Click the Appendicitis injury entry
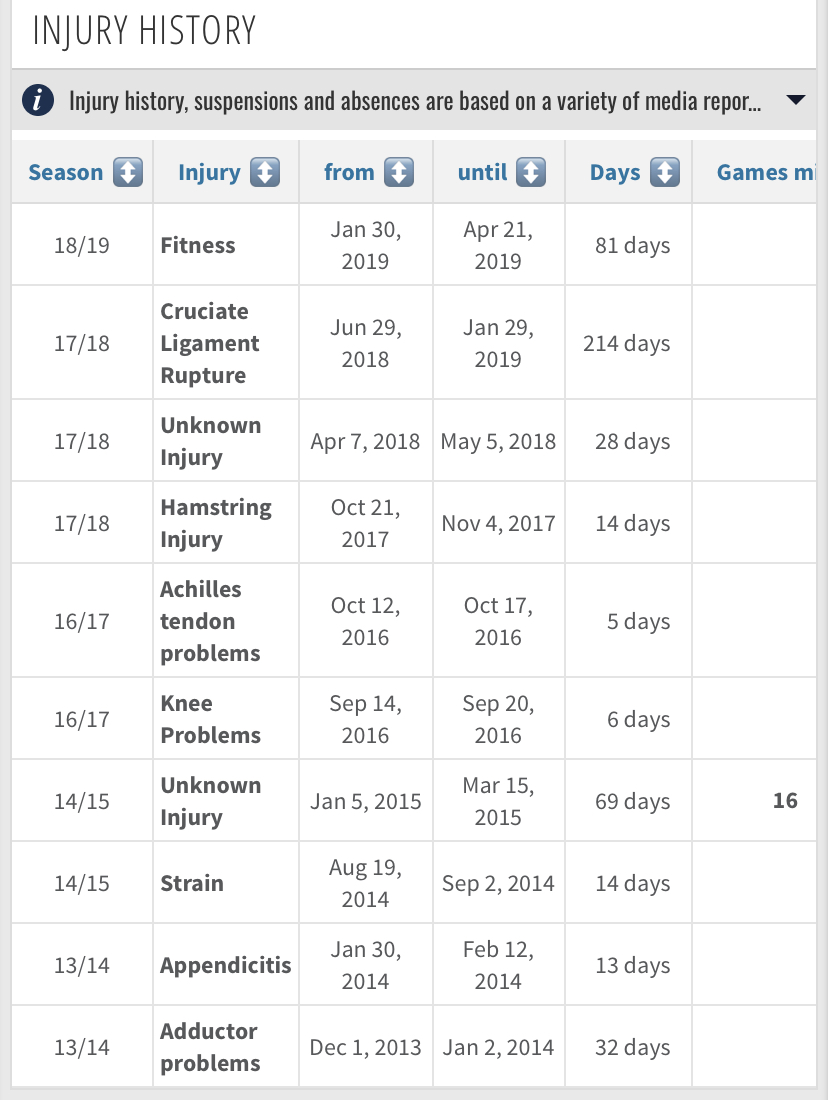Viewport: 828px width, 1100px height. click(x=226, y=965)
